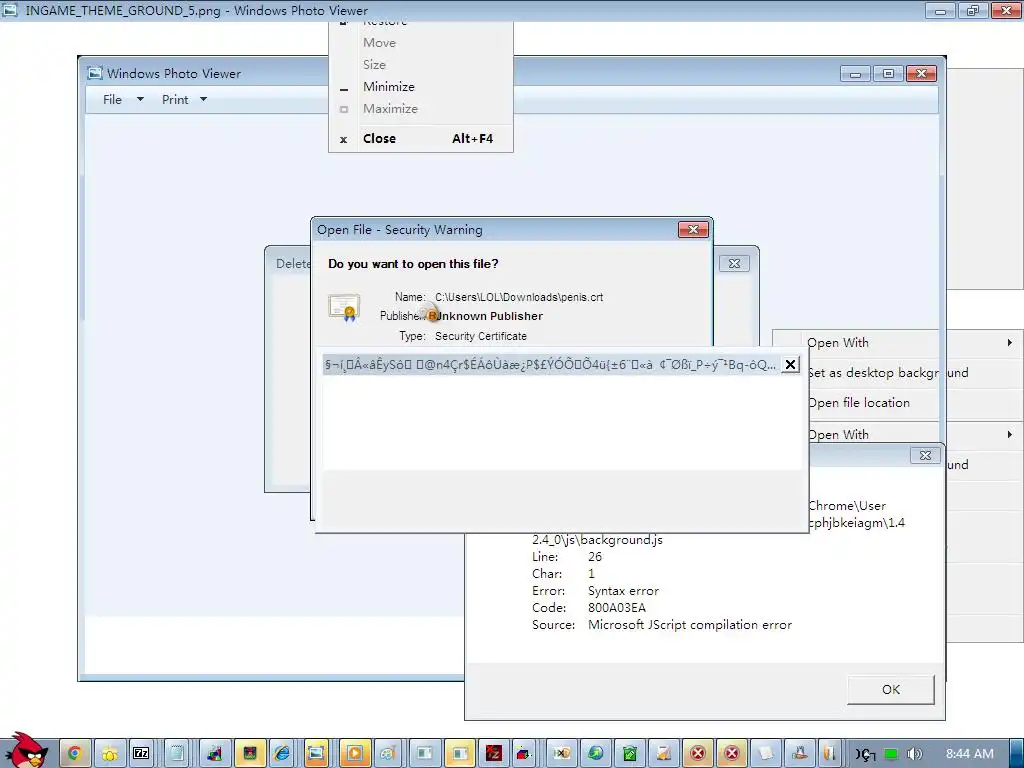Maximize the inner Windows Photo Viewer window
Screen dimensions: 1024x768
888,73
